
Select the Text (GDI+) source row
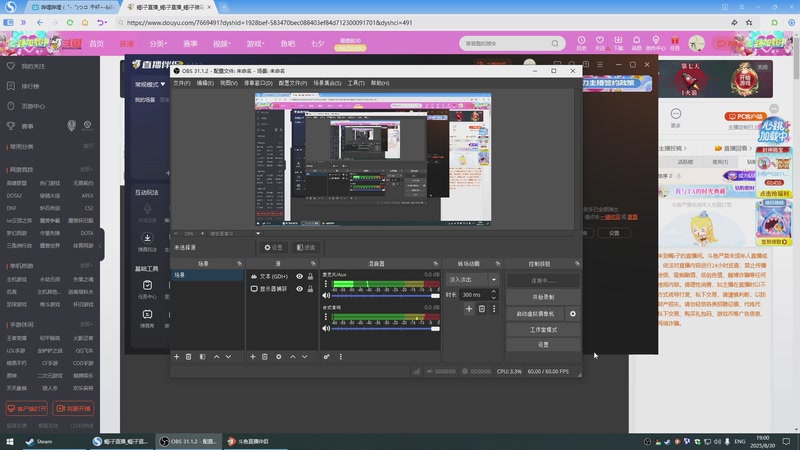tap(282, 277)
